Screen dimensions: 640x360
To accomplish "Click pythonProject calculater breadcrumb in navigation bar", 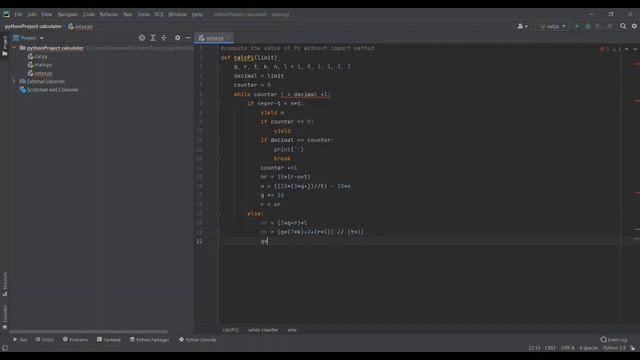I will [x=33, y=26].
